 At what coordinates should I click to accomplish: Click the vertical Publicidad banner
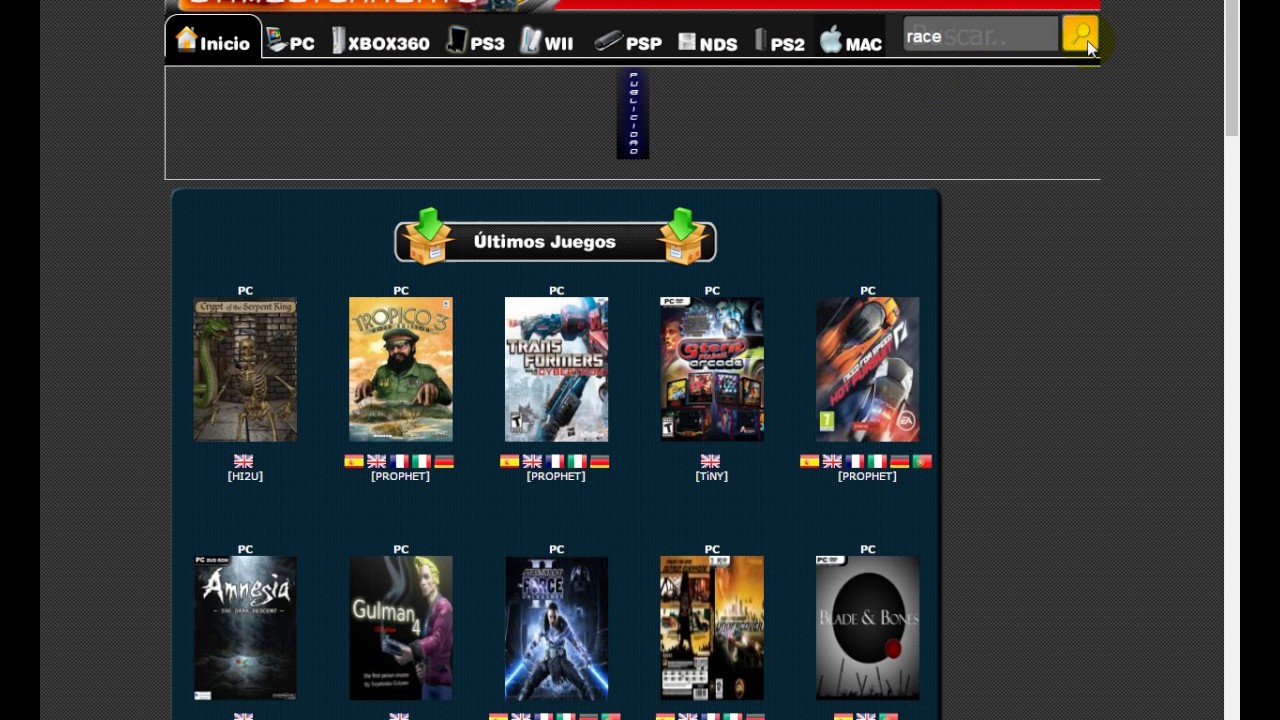633,114
